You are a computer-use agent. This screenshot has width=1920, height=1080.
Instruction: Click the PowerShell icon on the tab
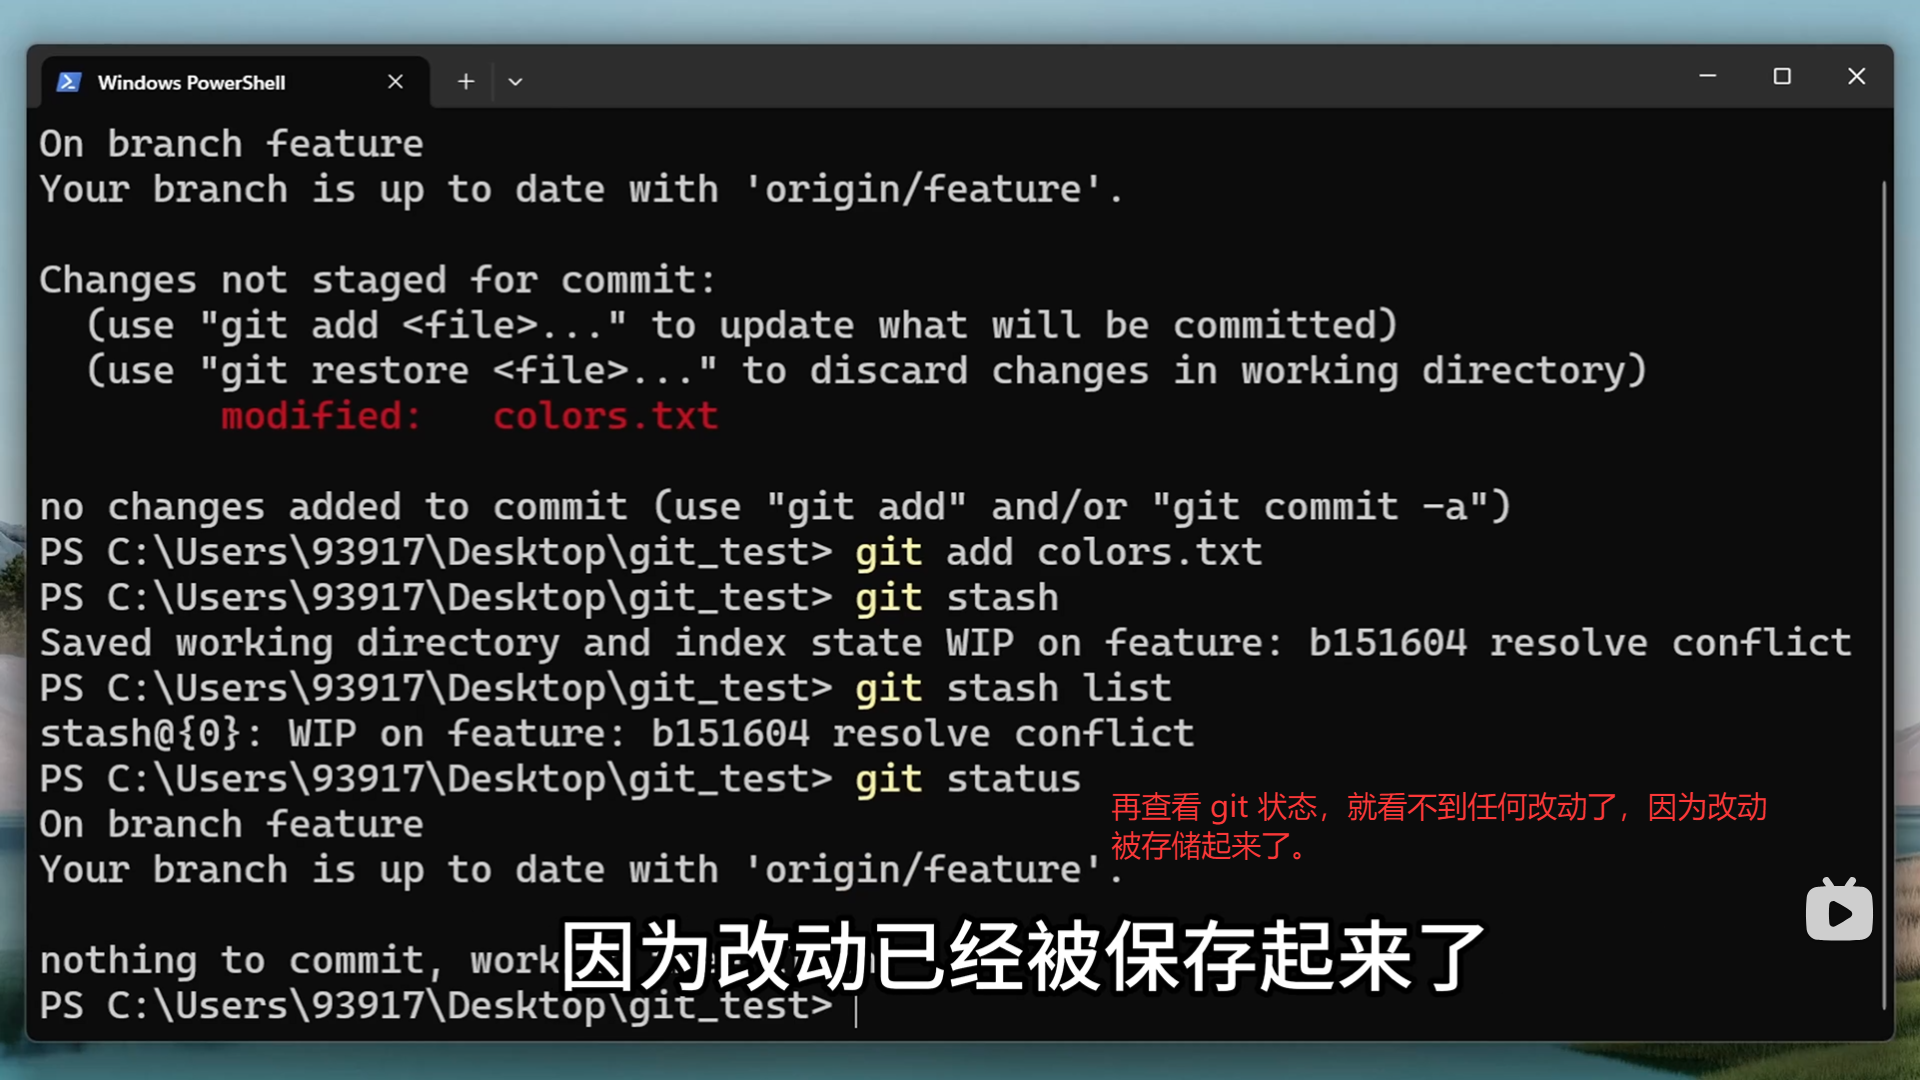click(68, 82)
